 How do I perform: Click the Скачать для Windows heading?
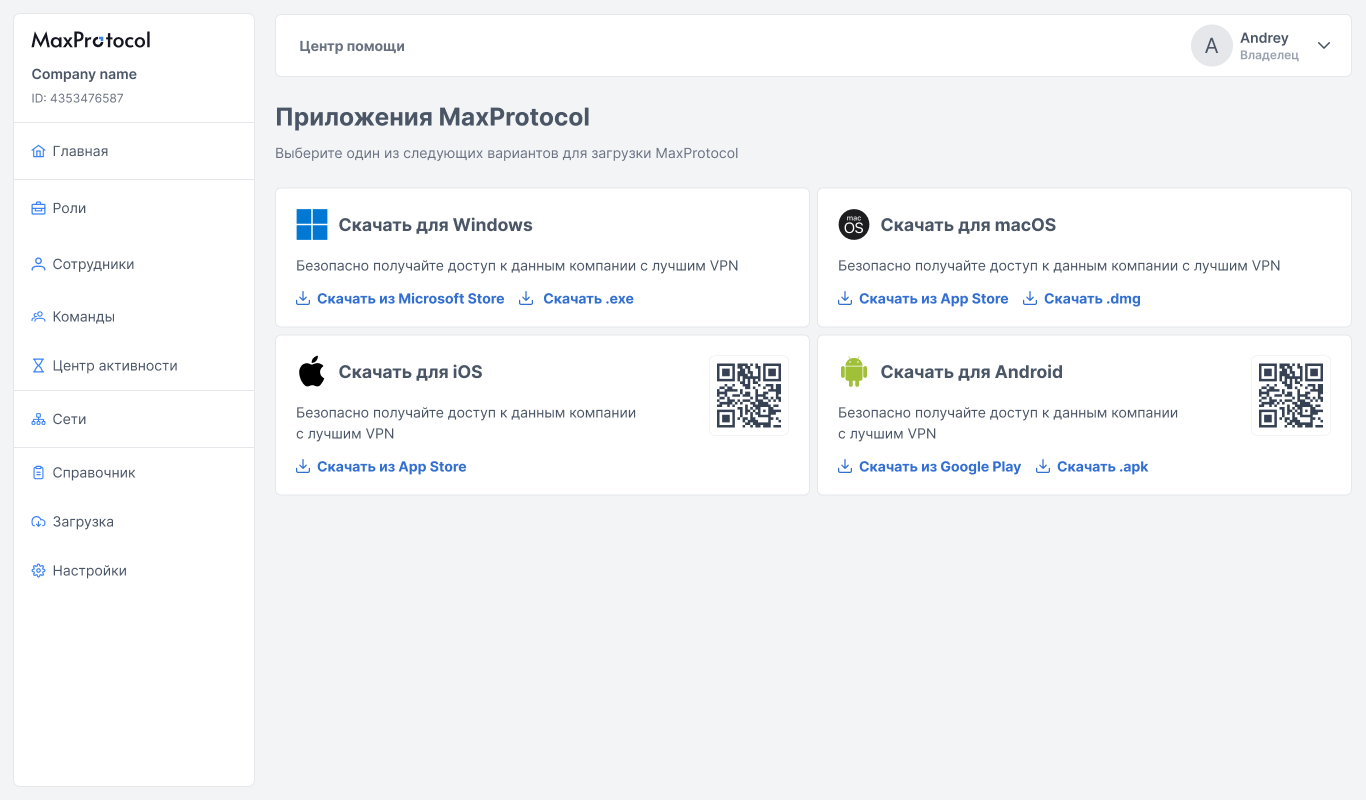(436, 225)
